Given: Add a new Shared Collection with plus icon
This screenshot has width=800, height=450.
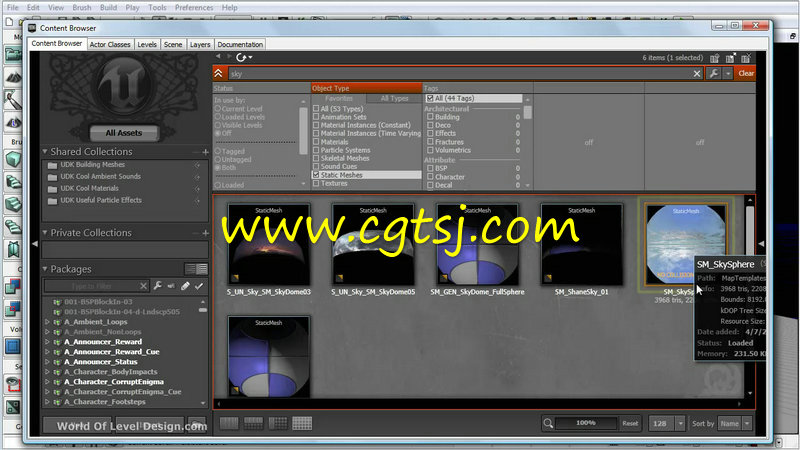Looking at the screenshot, I should pyautogui.click(x=205, y=152).
